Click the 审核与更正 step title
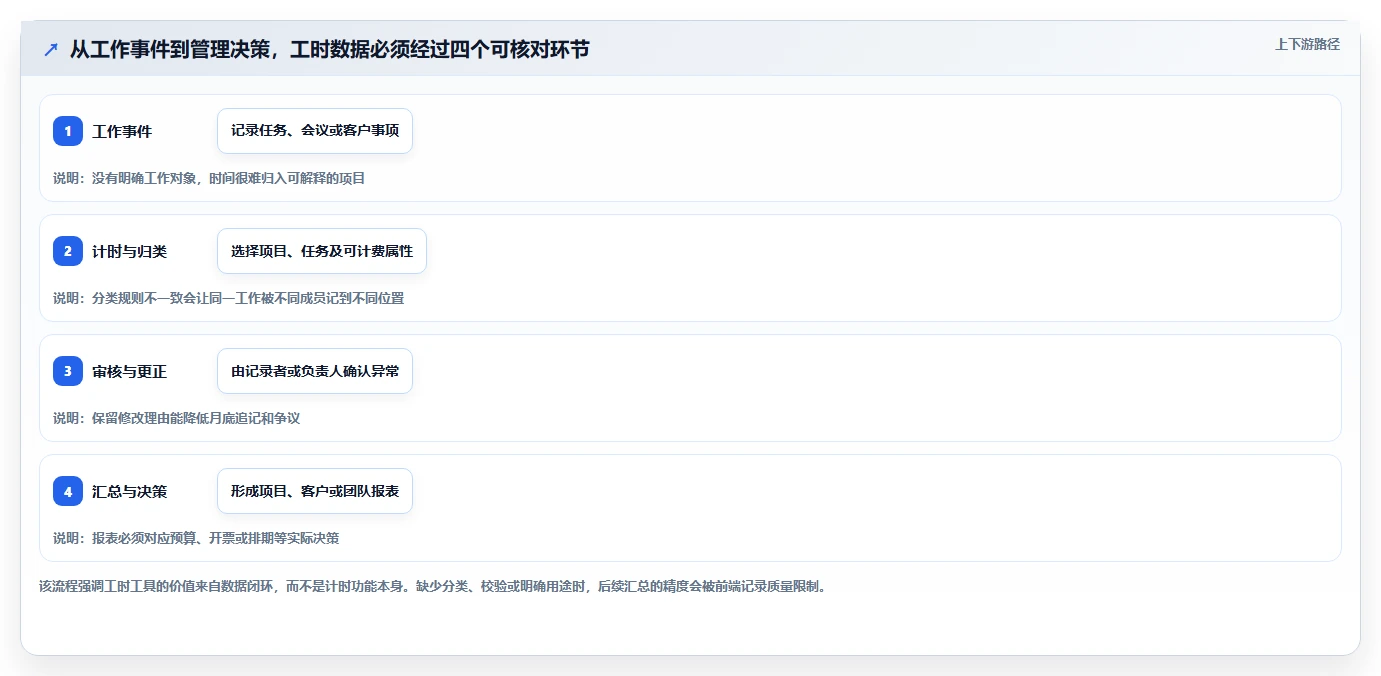This screenshot has width=1381, height=676. [x=130, y=371]
